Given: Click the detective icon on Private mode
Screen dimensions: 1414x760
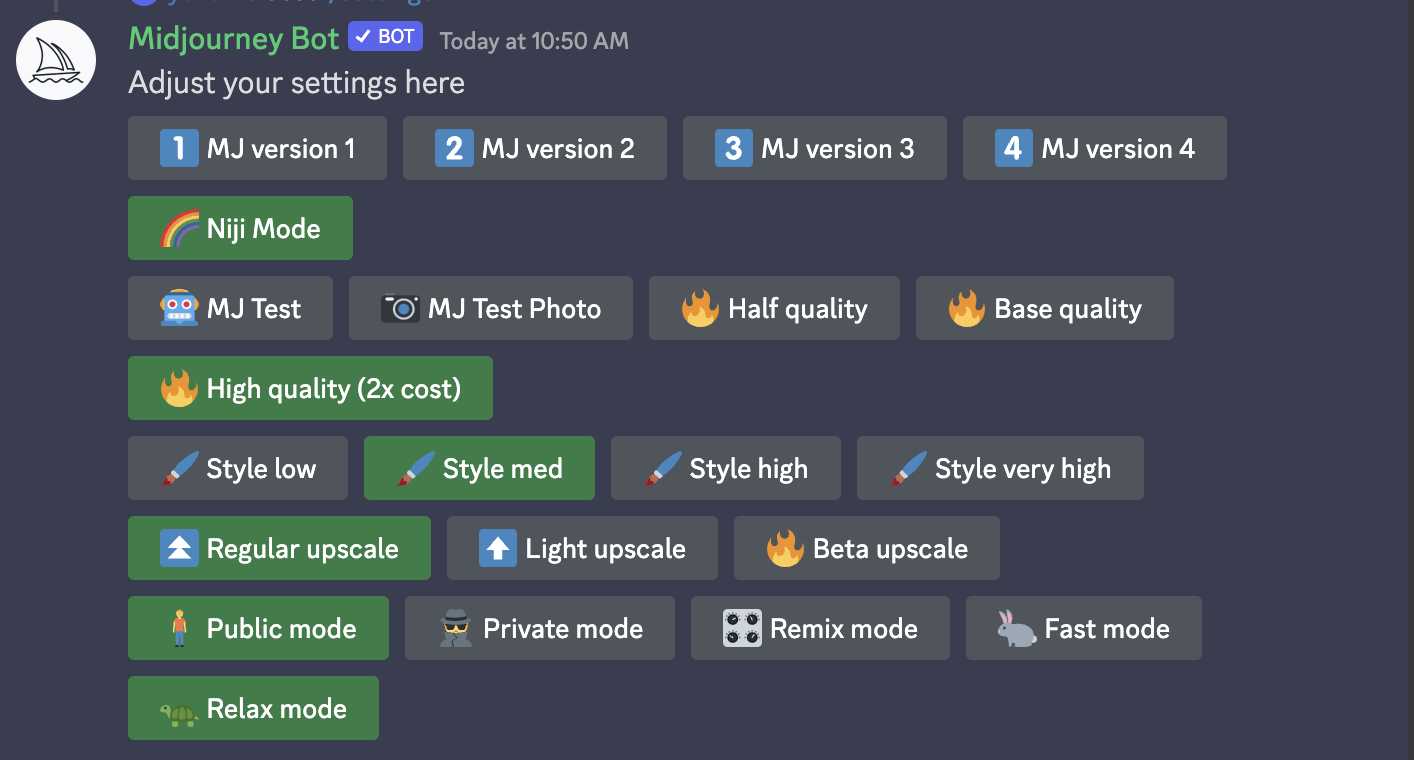Looking at the screenshot, I should point(456,629).
